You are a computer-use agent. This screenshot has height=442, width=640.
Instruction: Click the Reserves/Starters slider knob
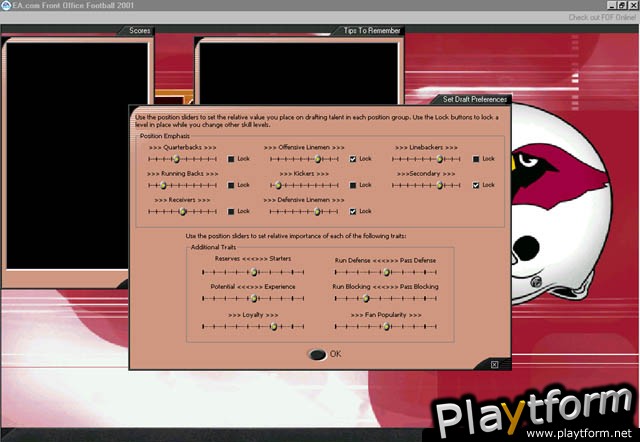coord(254,272)
